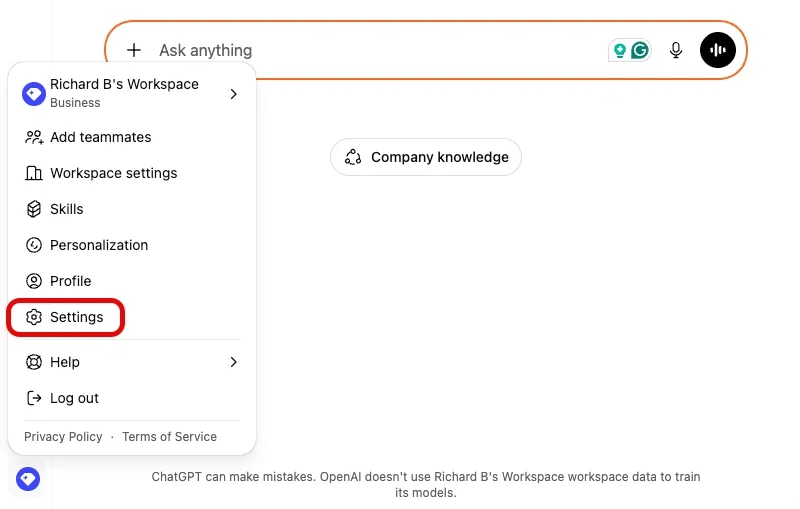
Task: Click the Help lifebuoy icon
Action: (34, 362)
